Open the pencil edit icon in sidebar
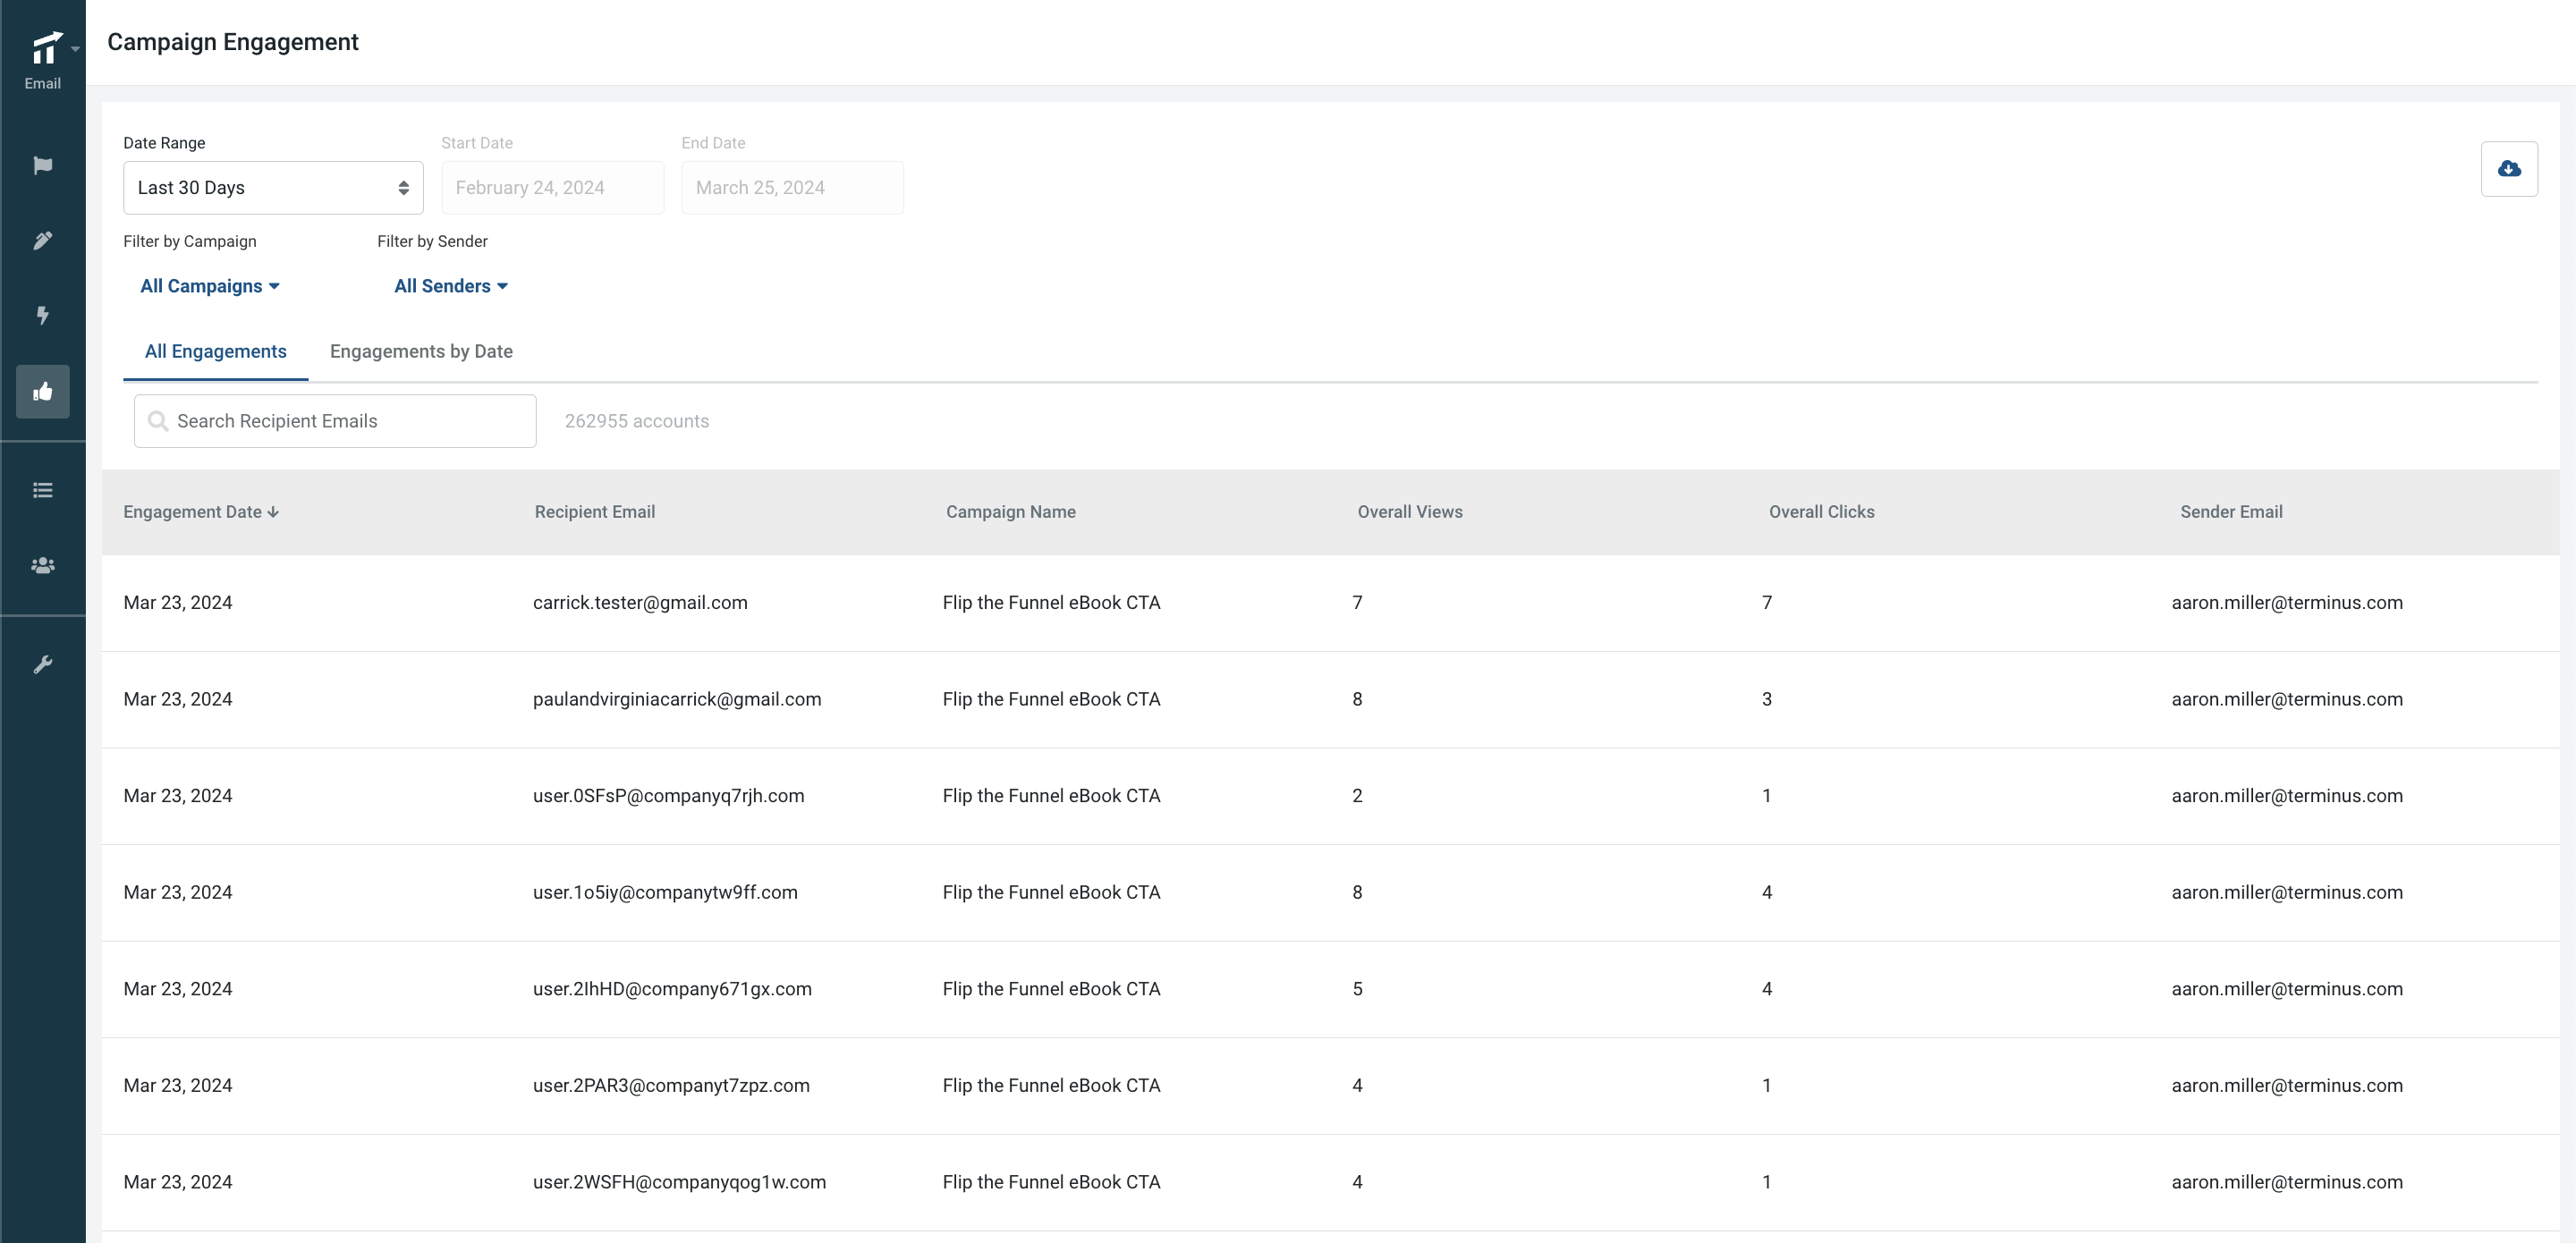The height and width of the screenshot is (1243, 2576). [43, 240]
